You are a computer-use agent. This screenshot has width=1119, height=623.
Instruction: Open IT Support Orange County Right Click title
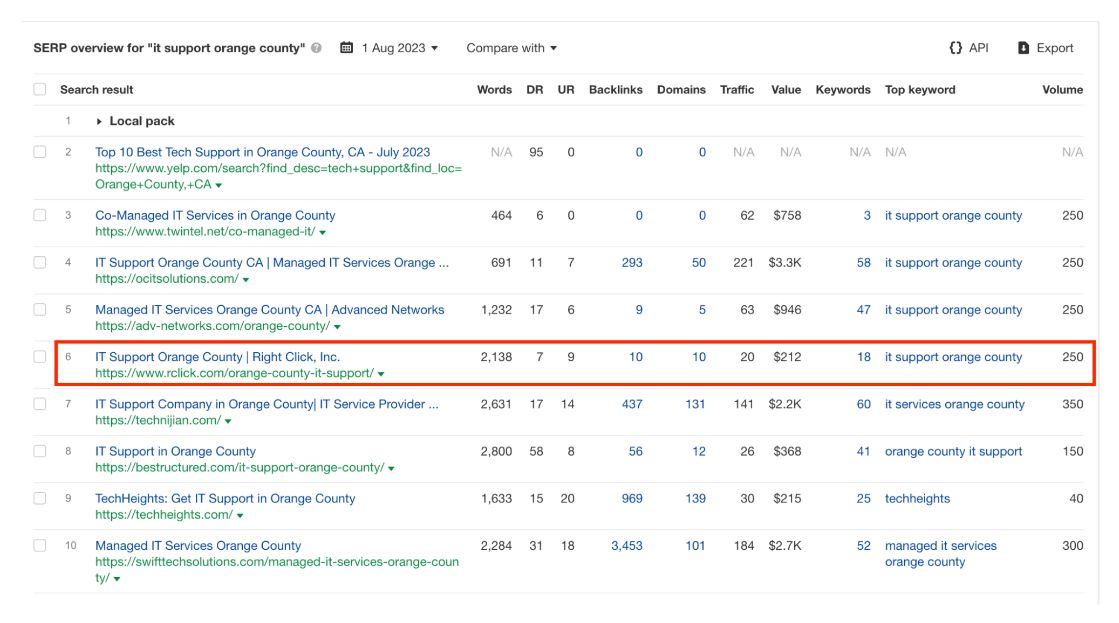coord(217,357)
